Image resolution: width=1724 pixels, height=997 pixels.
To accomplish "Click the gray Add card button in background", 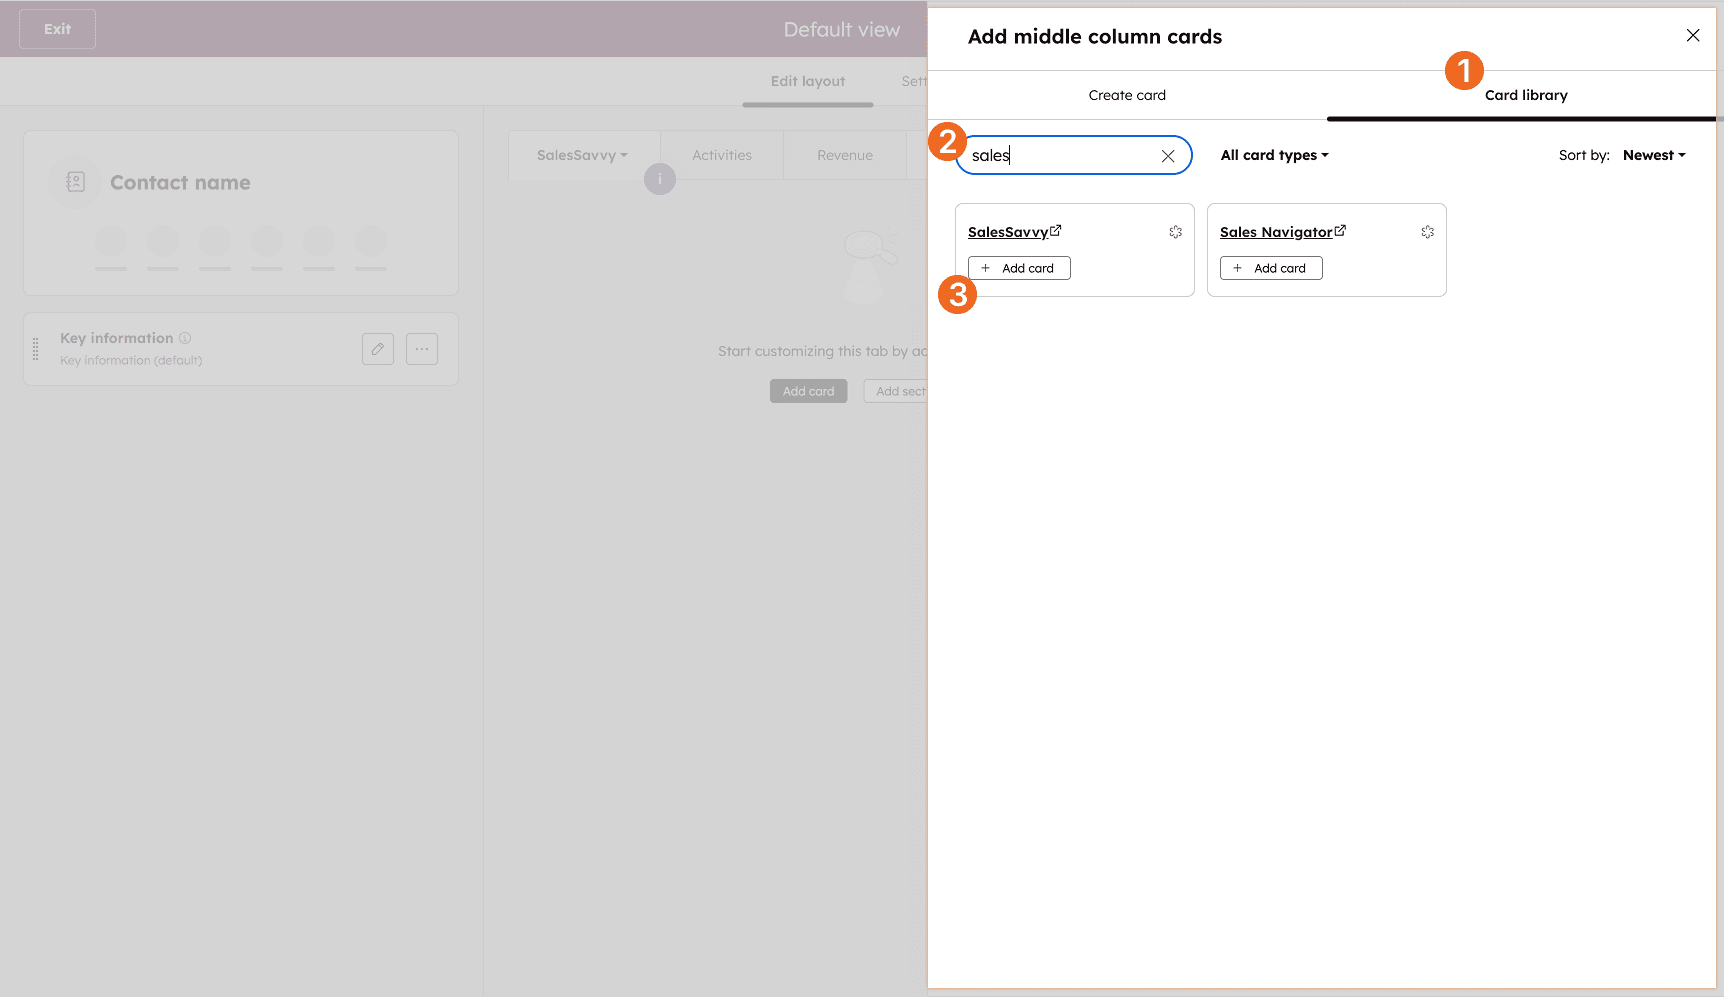I will point(809,391).
